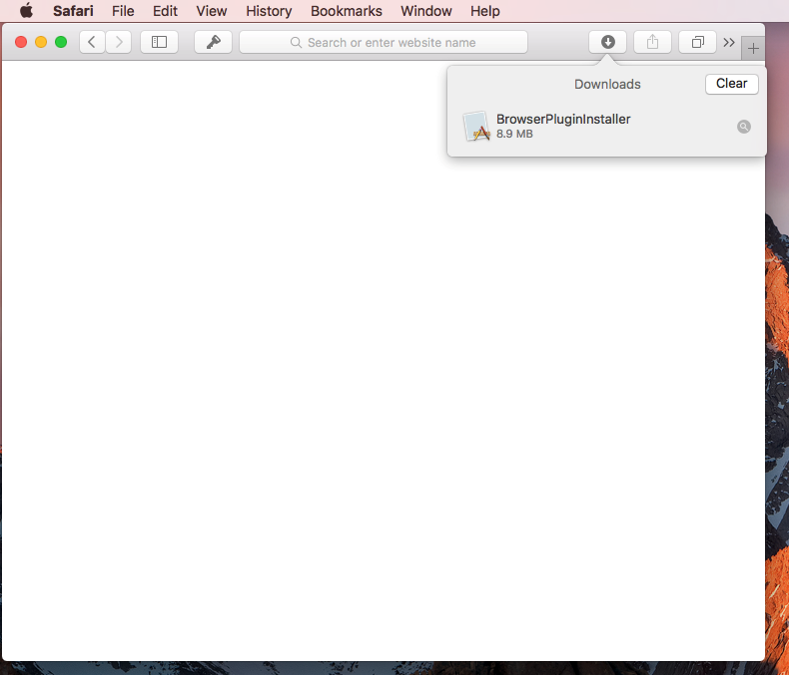Click the BrowserPluginInstaller file icon
This screenshot has height=675, width=789.
(476, 126)
